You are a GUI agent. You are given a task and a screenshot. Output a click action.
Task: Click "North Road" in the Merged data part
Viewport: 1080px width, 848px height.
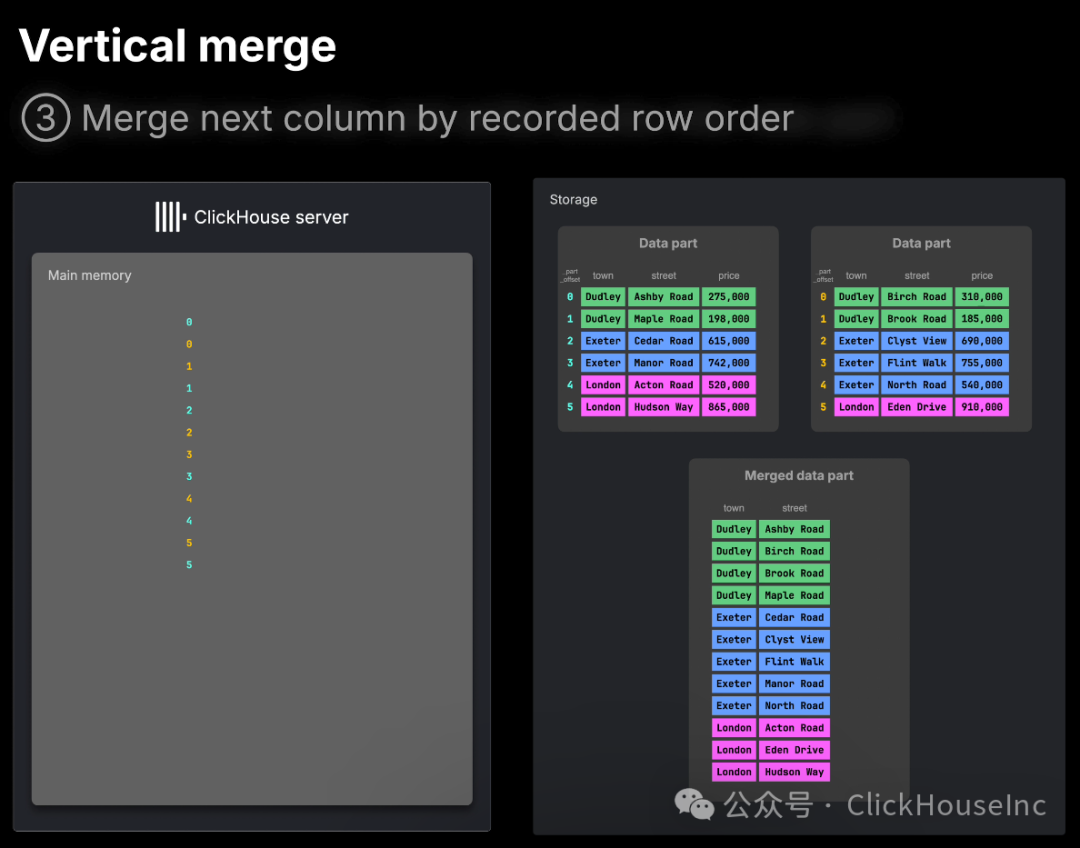click(794, 705)
